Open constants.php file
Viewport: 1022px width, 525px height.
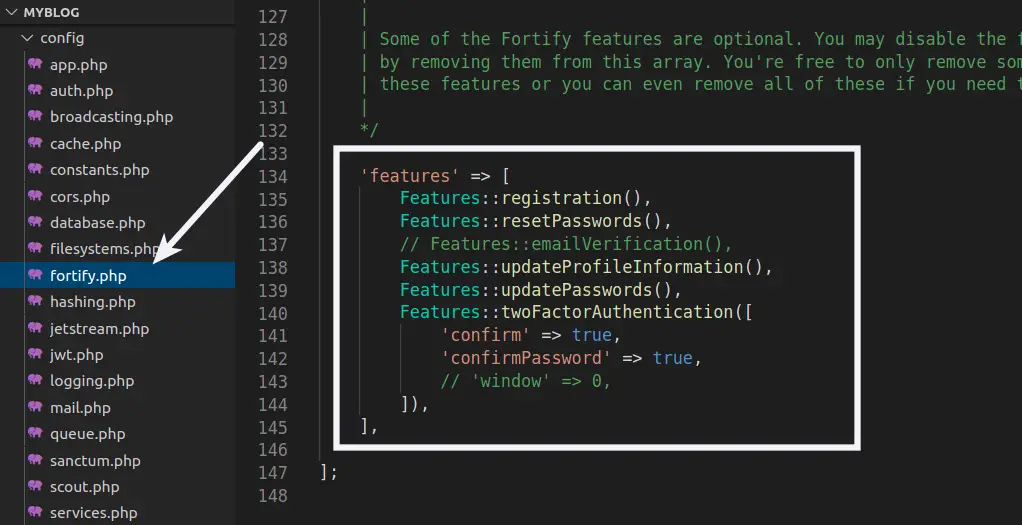coord(100,170)
